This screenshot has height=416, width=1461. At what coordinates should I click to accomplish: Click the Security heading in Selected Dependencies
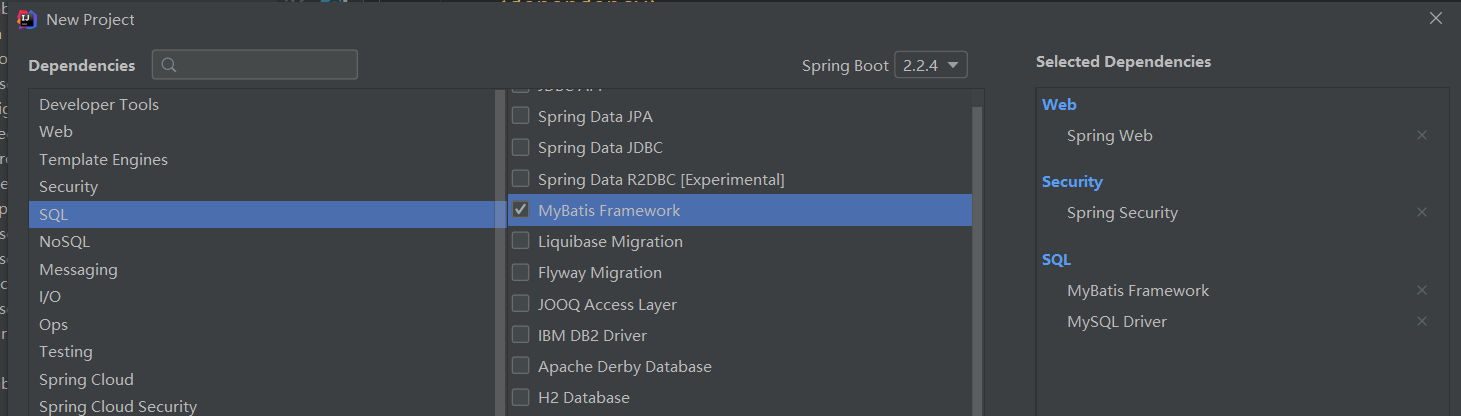[x=1072, y=181]
